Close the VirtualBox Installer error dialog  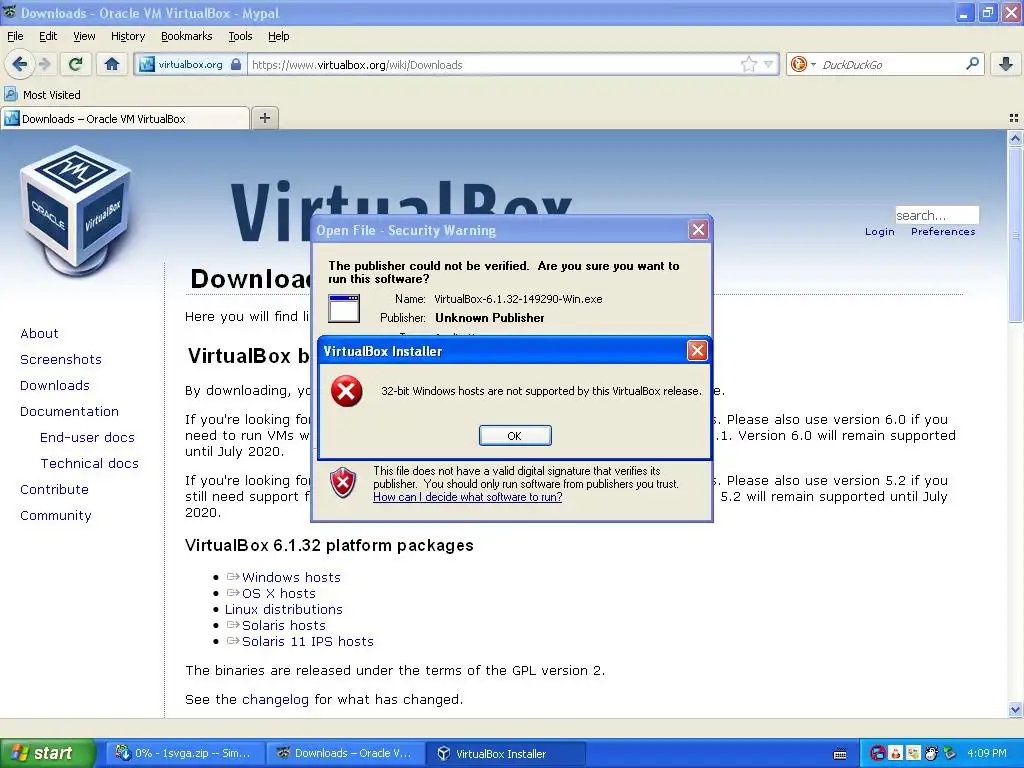(x=697, y=351)
